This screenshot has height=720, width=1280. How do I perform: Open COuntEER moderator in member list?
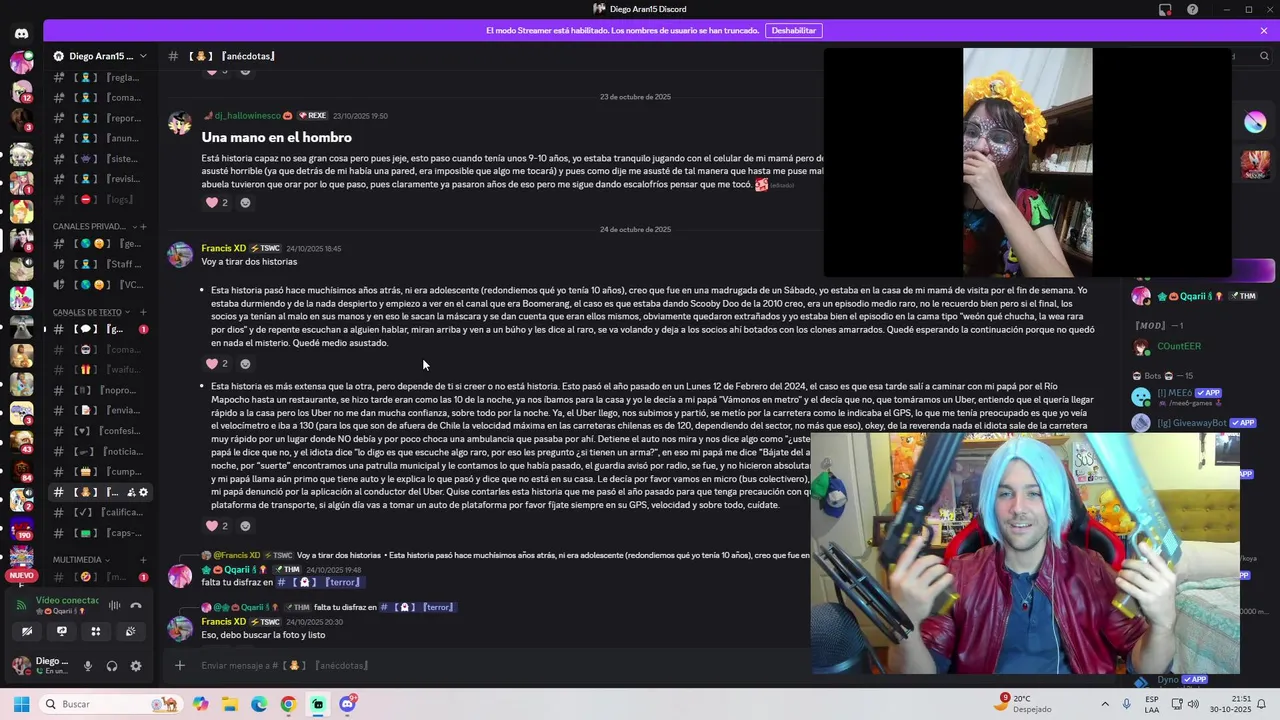click(x=1178, y=346)
